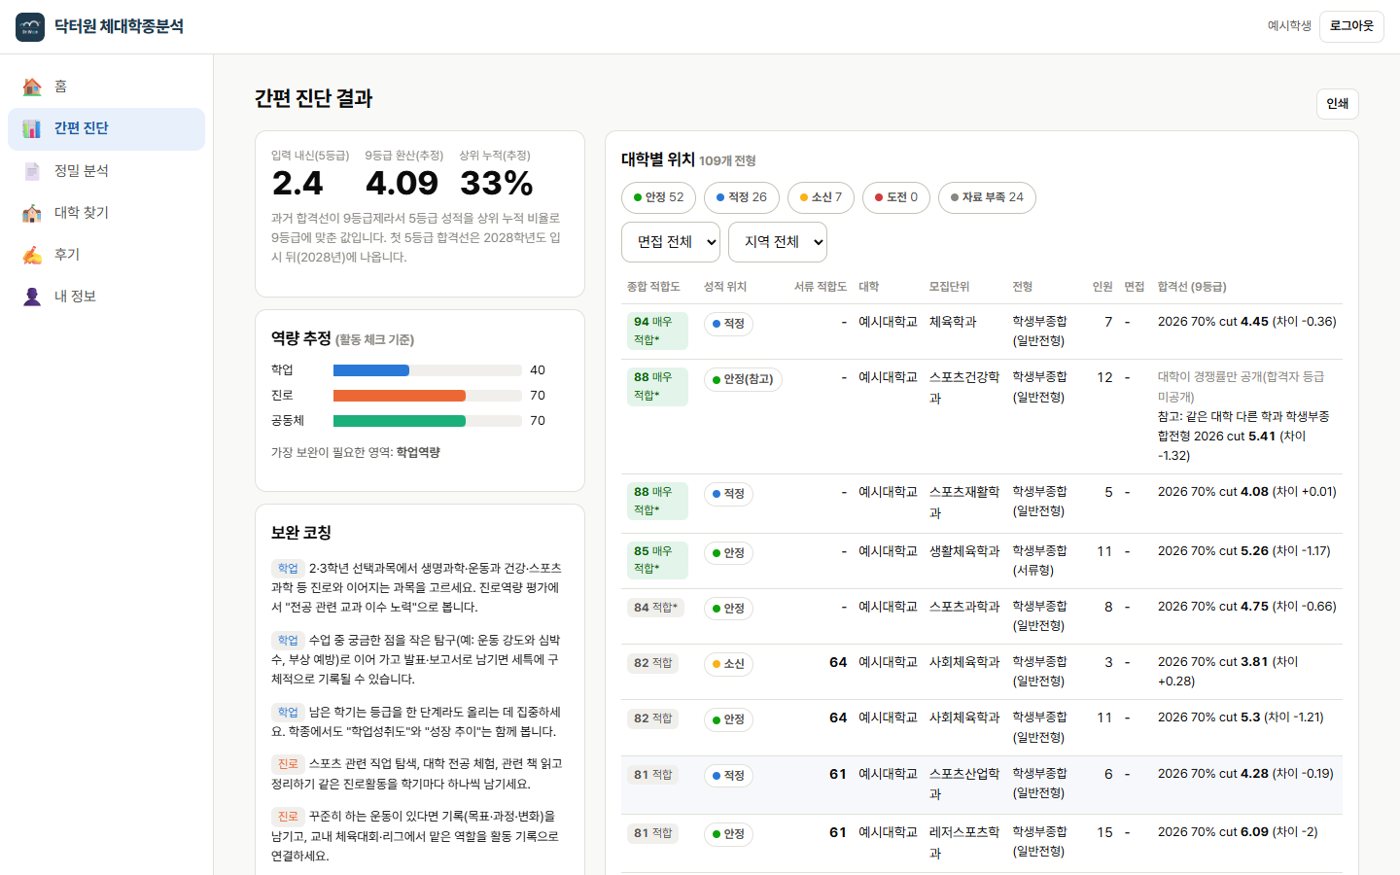
Task: Toggle the 소신 7 filter chip
Action: pos(821,197)
